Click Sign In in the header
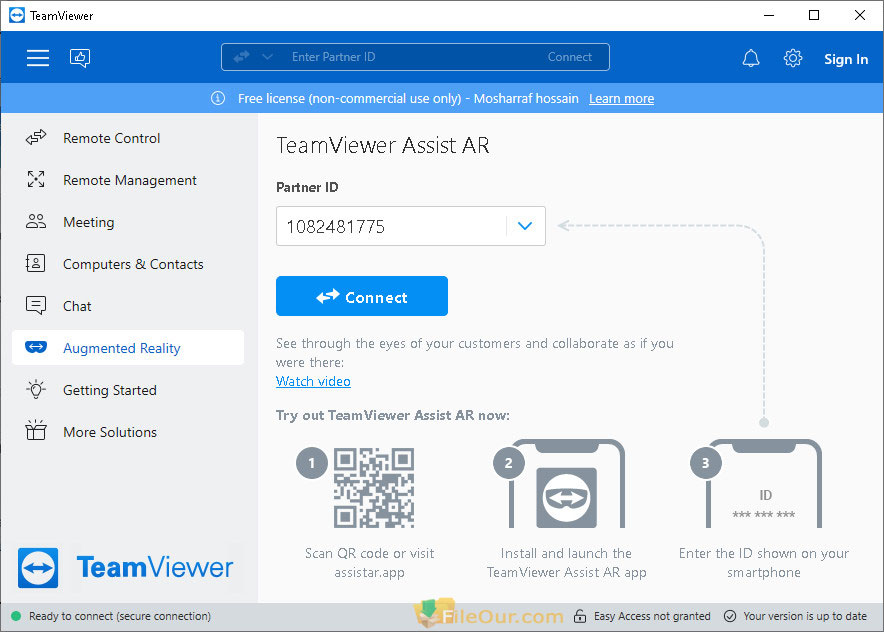Image resolution: width=884 pixels, height=632 pixels. (846, 59)
